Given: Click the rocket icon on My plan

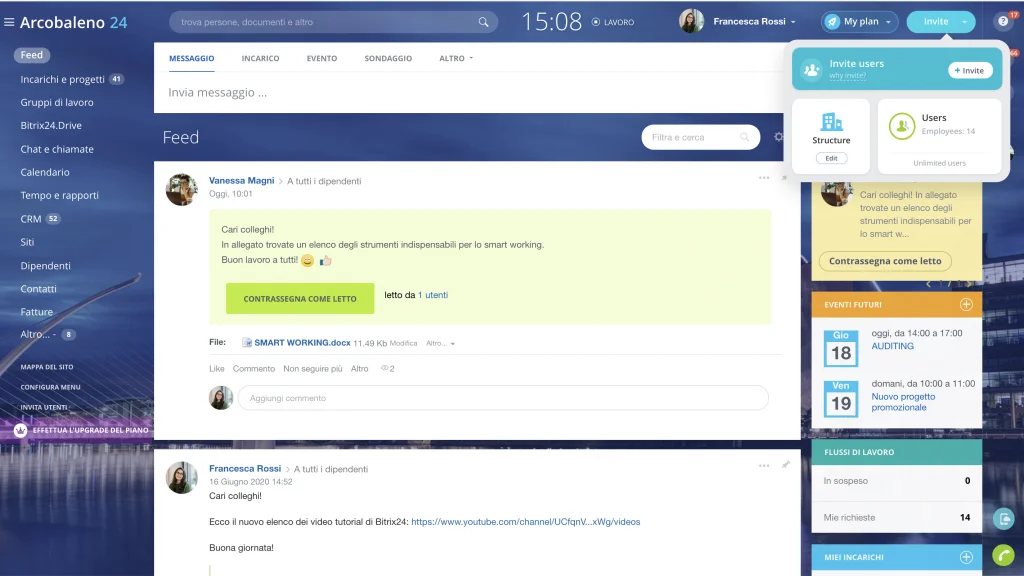Looking at the screenshot, I should [831, 22].
